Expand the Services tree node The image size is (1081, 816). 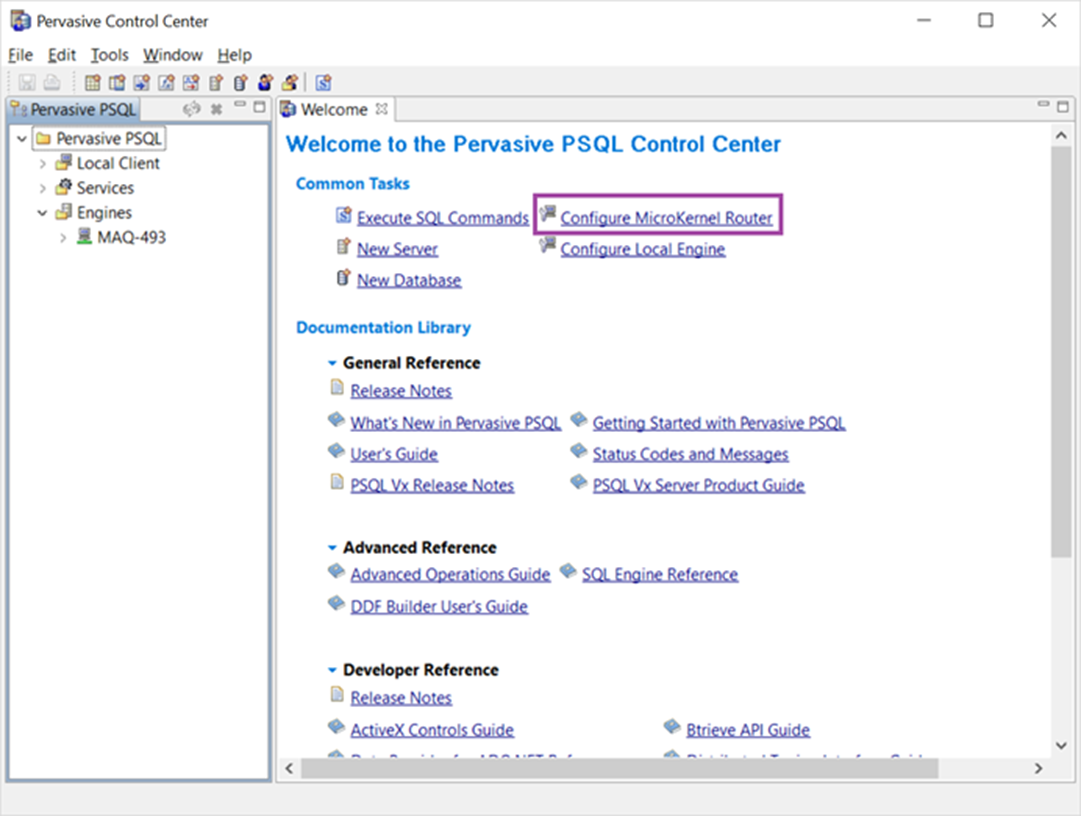pyautogui.click(x=43, y=188)
